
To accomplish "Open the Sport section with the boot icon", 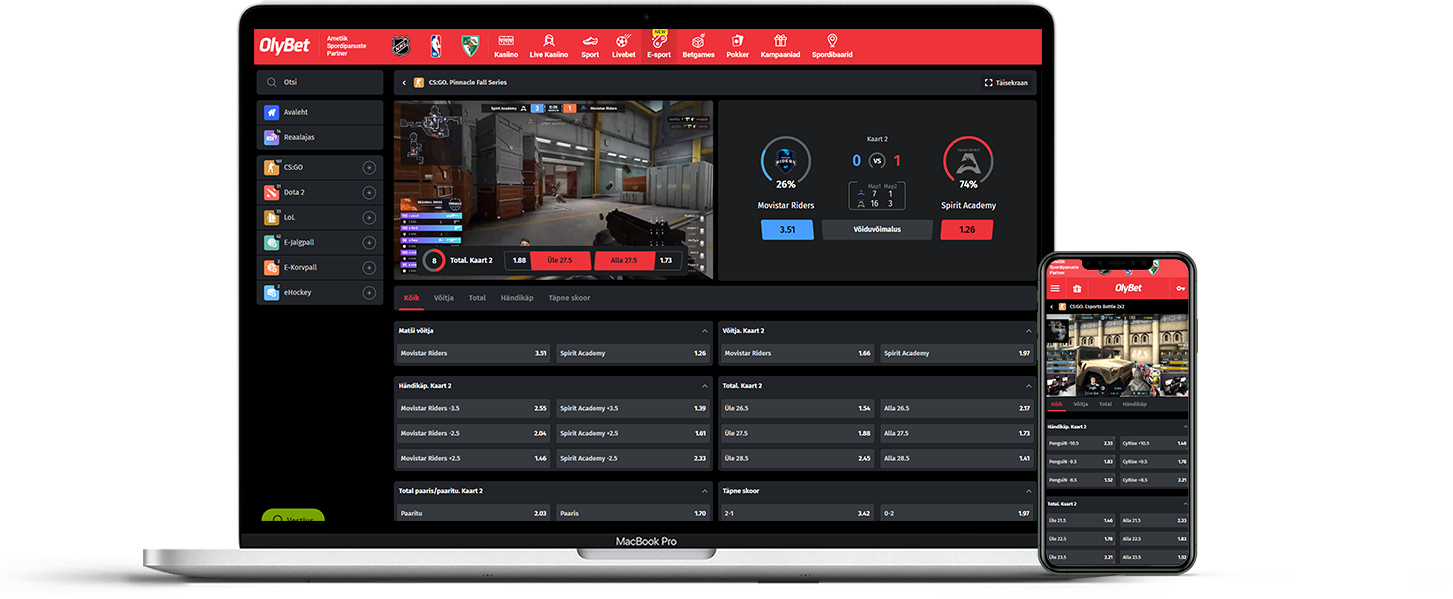I will coord(590,46).
